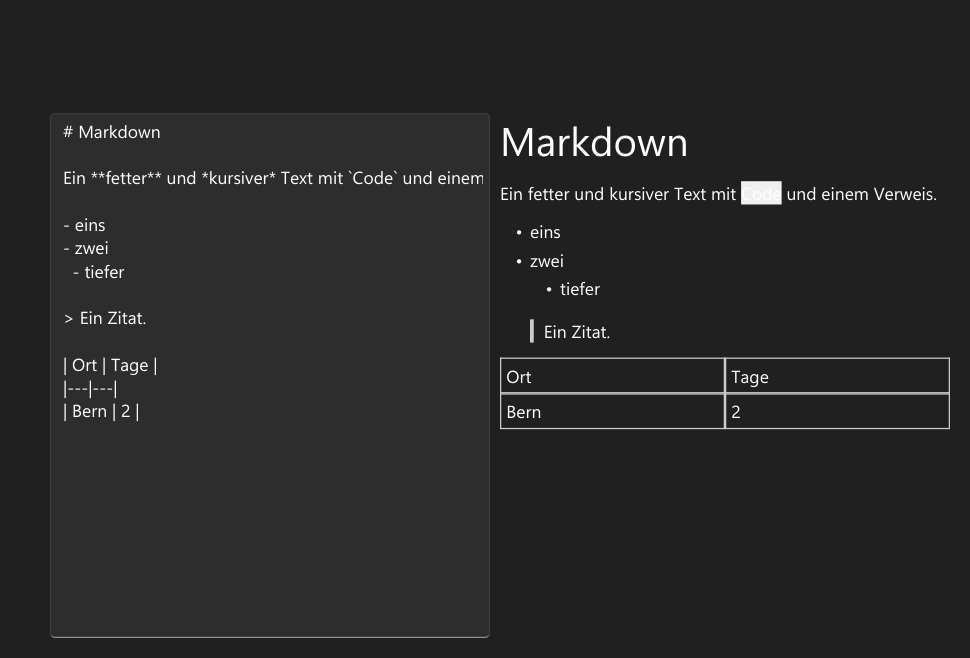Click '**fetter**' in the editor source line
This screenshot has height=658, width=970.
(x=126, y=178)
